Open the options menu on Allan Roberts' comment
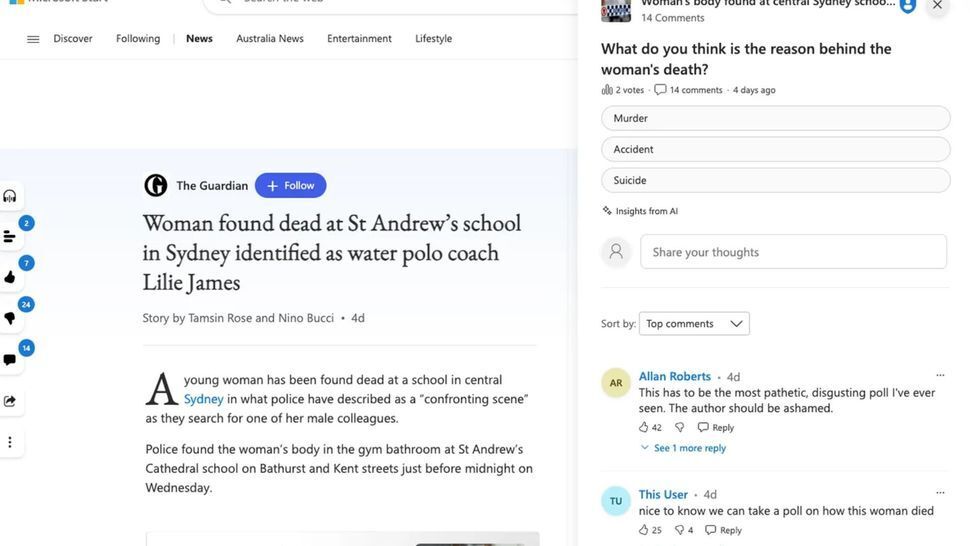970x546 pixels. click(x=940, y=375)
